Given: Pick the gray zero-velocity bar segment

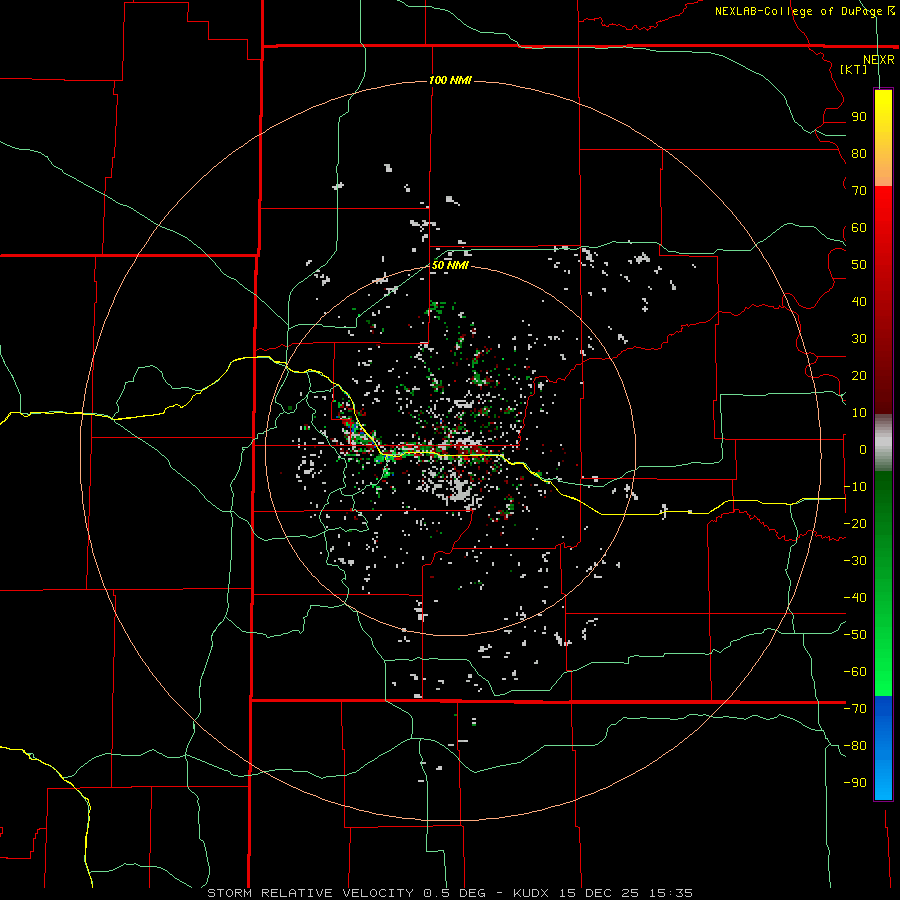Looking at the screenshot, I should click(x=883, y=443).
